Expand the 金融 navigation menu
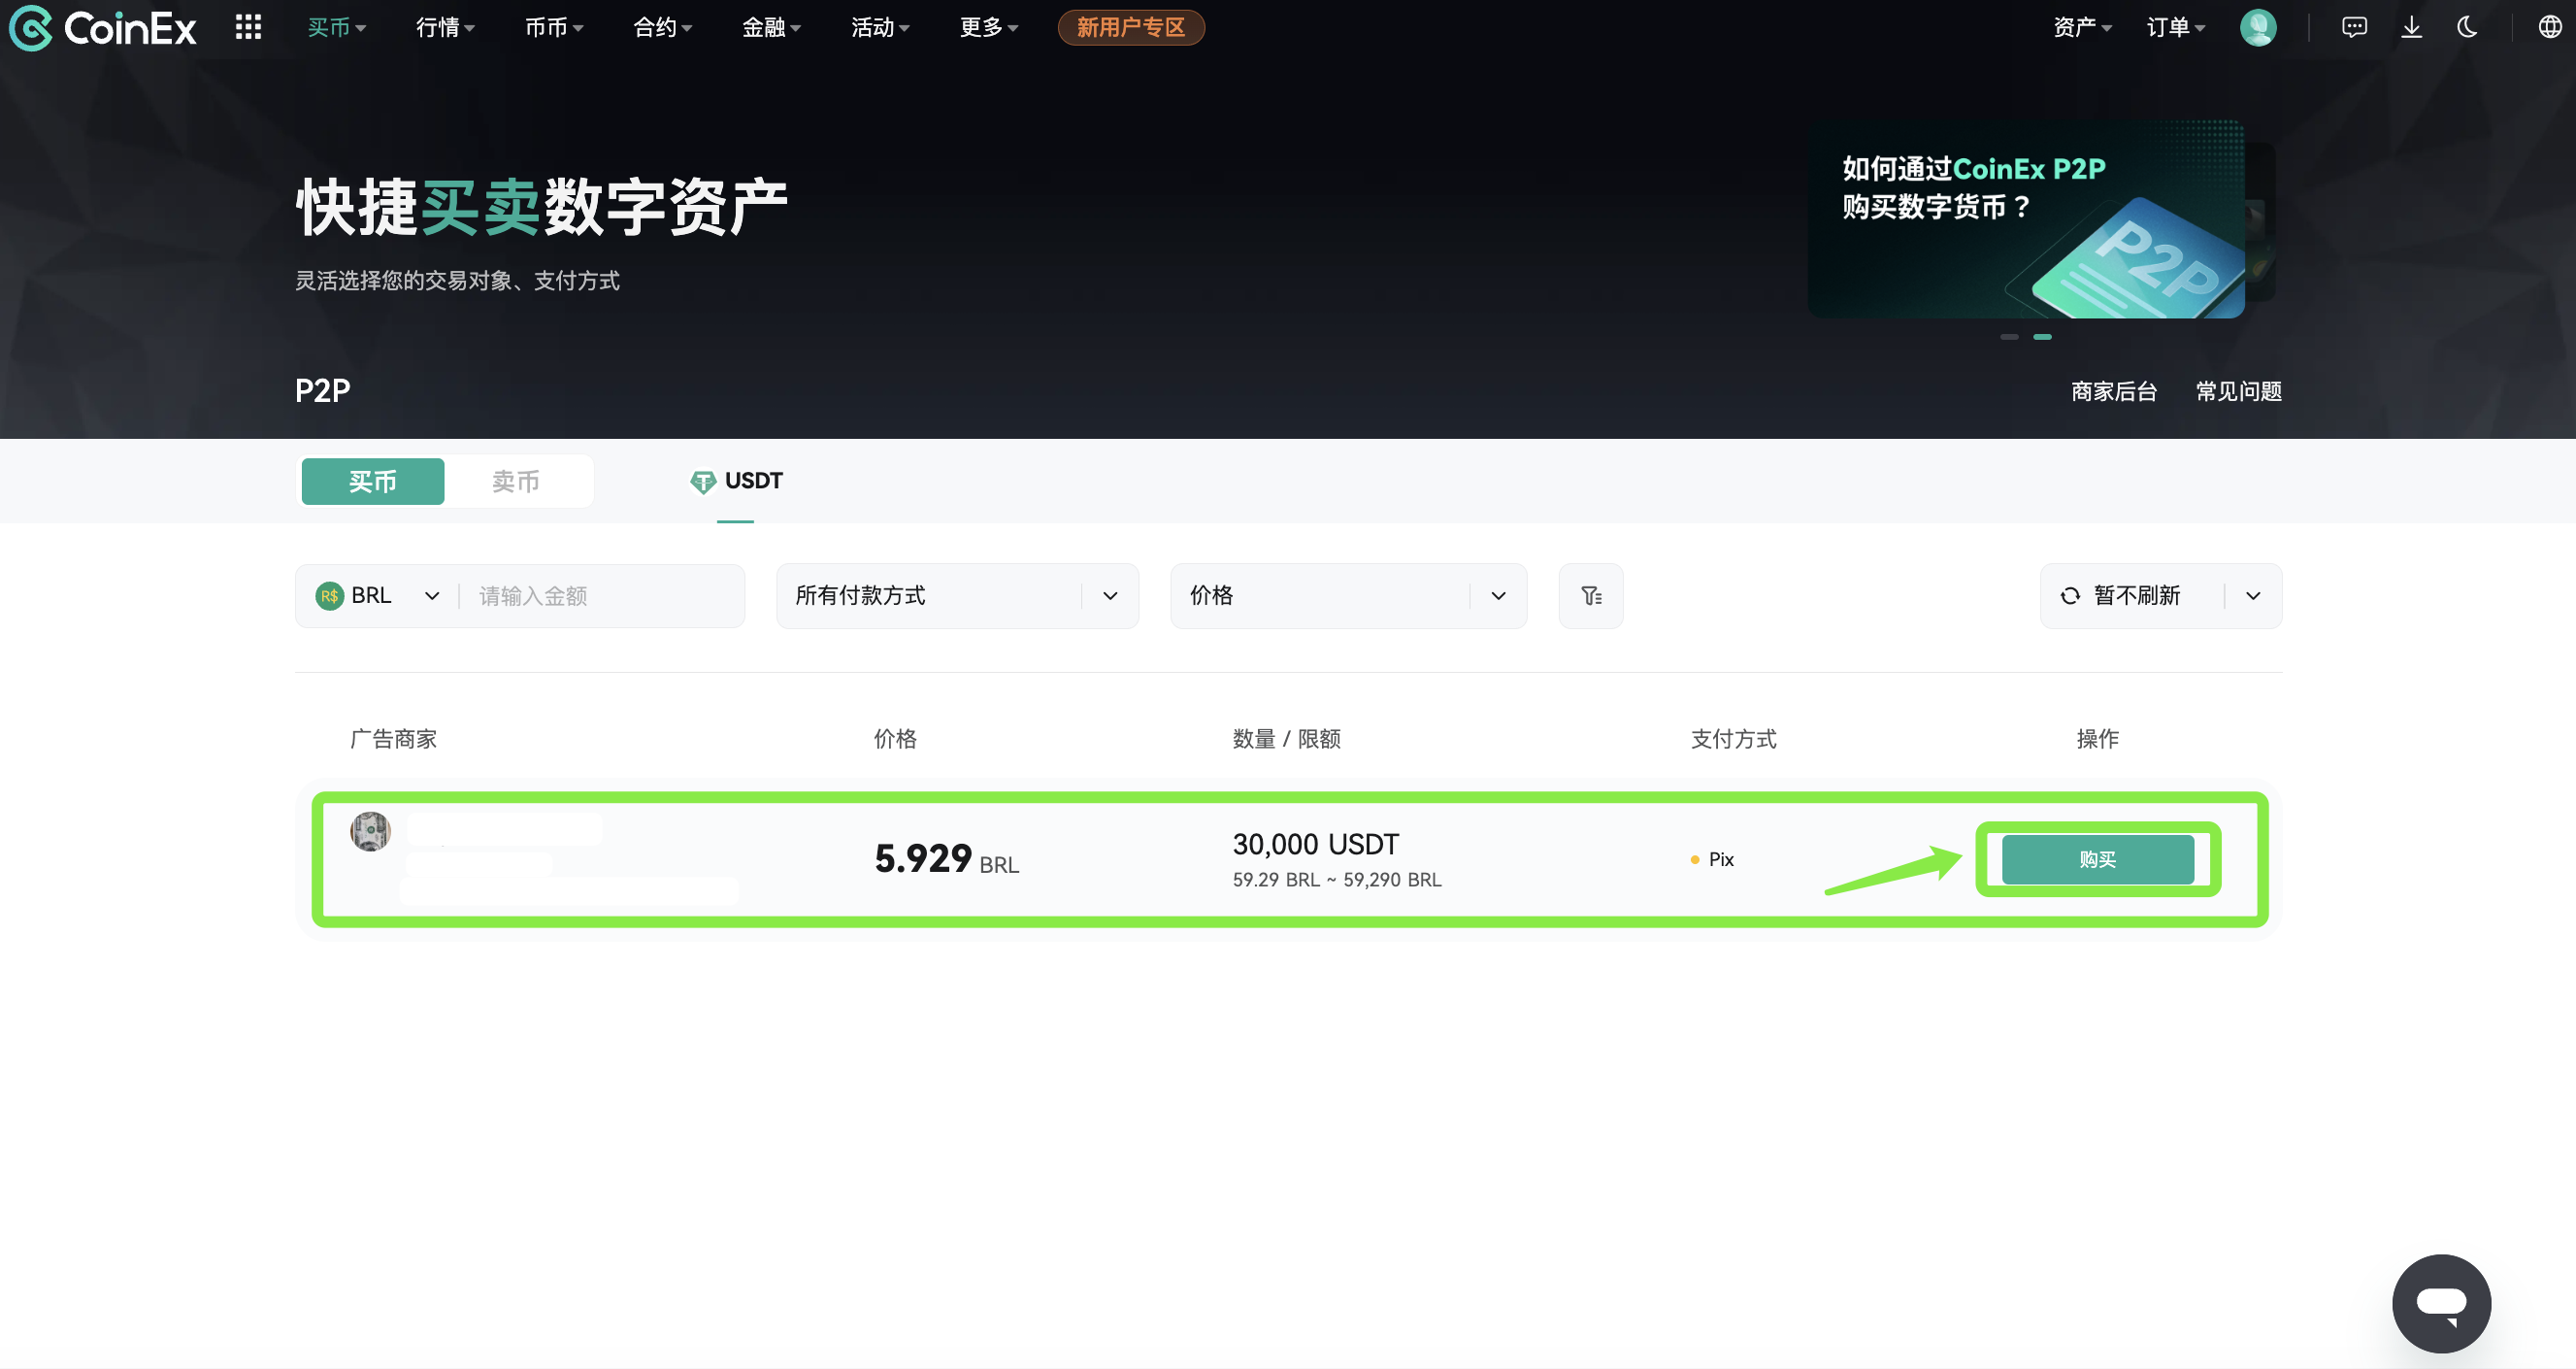 [x=771, y=27]
